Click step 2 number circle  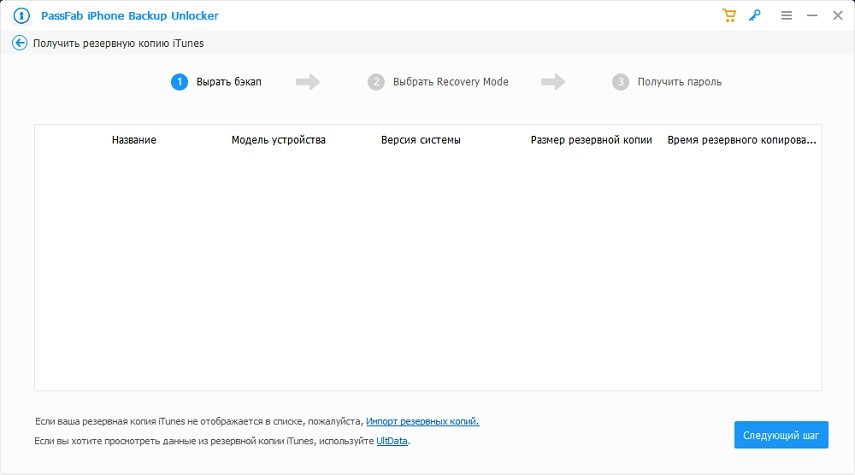click(376, 82)
